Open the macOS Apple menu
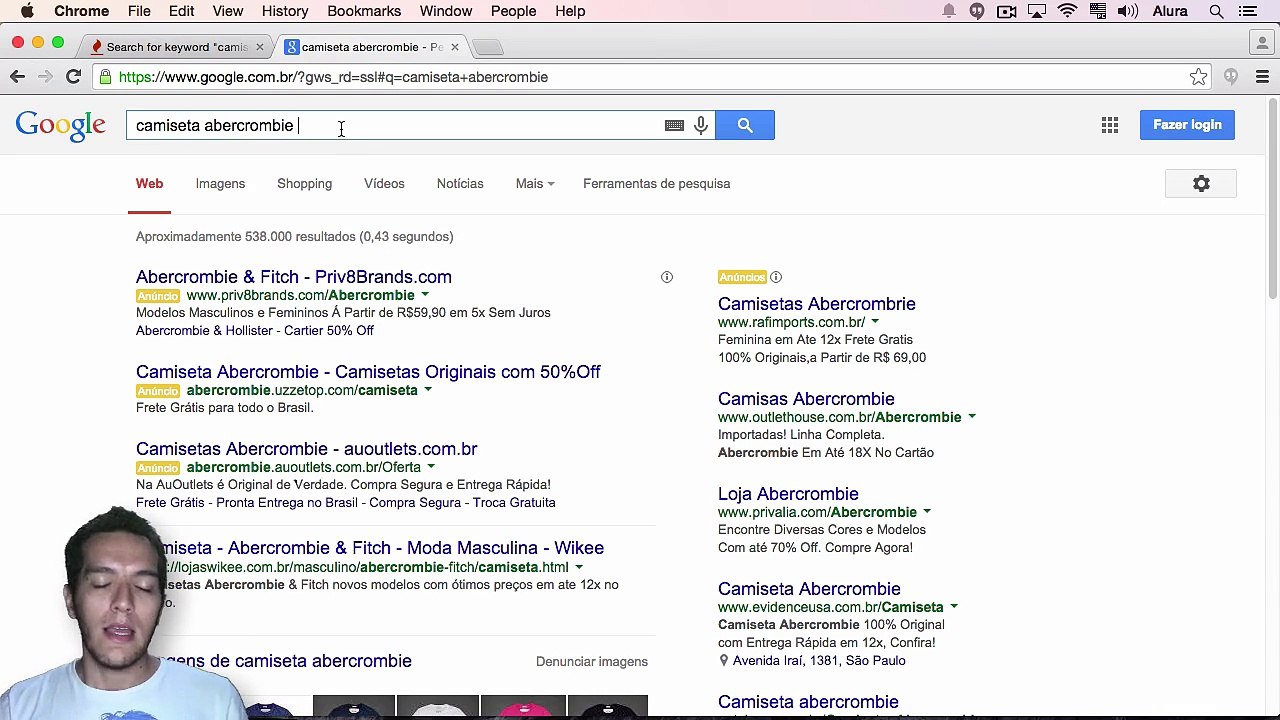The width and height of the screenshot is (1280, 720). [x=27, y=11]
